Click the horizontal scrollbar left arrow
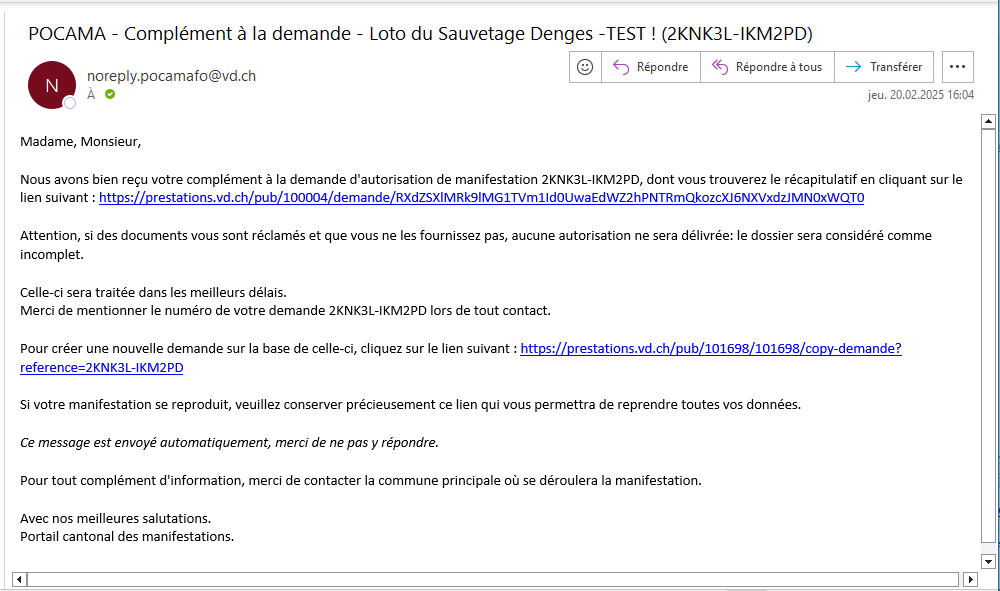 click(19, 579)
